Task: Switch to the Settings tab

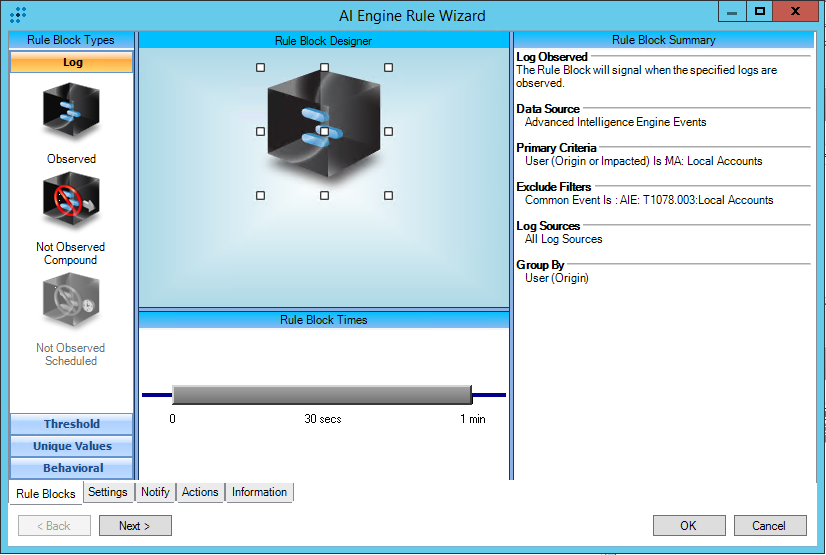Action: click(x=107, y=492)
